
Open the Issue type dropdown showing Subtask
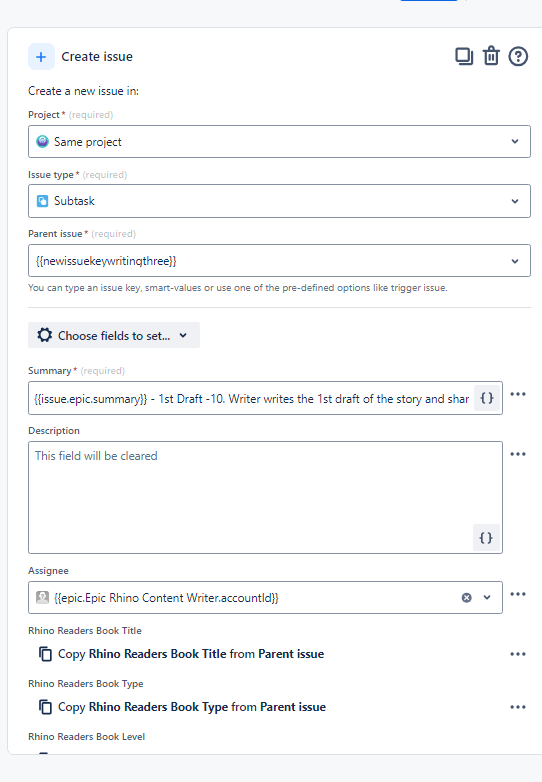point(279,201)
